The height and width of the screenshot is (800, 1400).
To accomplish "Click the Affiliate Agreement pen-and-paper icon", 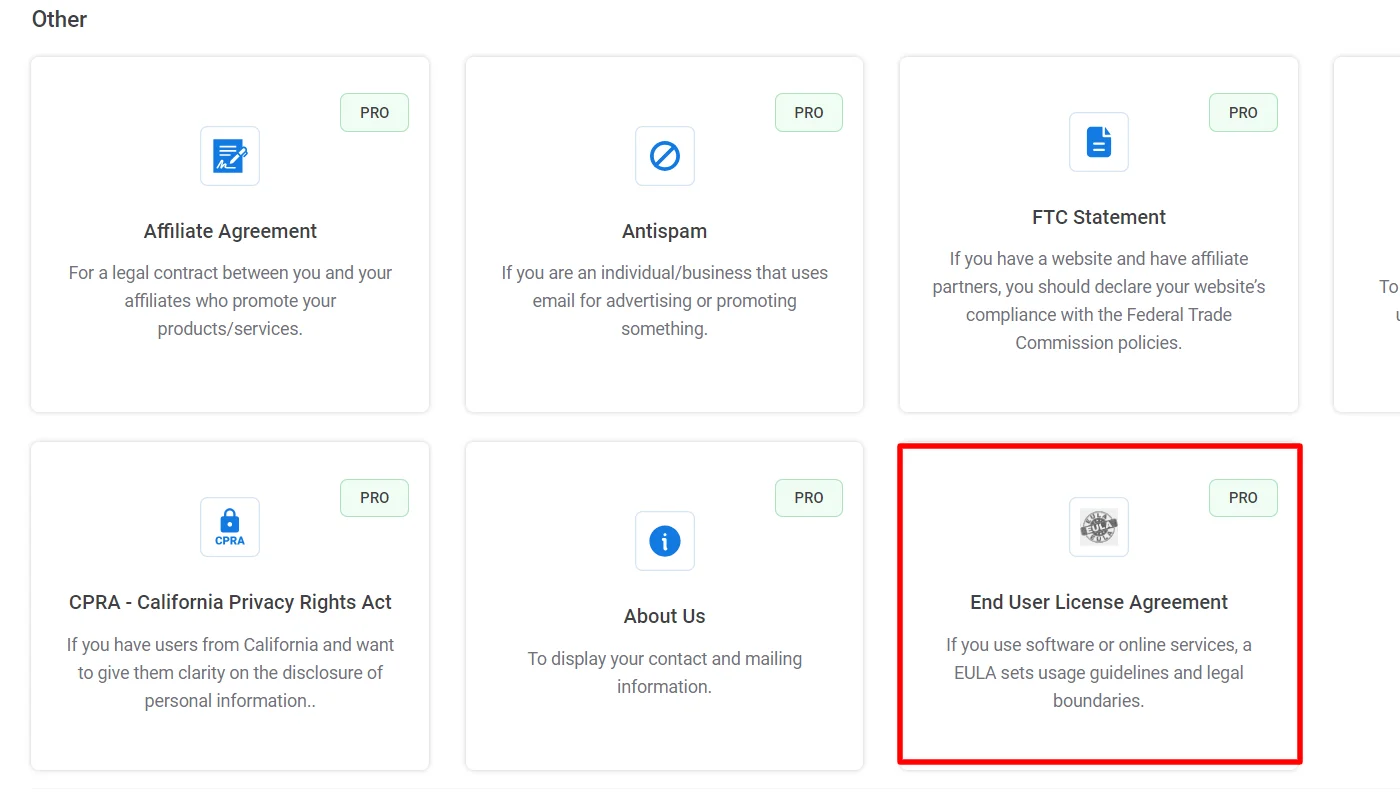I will 229,156.
